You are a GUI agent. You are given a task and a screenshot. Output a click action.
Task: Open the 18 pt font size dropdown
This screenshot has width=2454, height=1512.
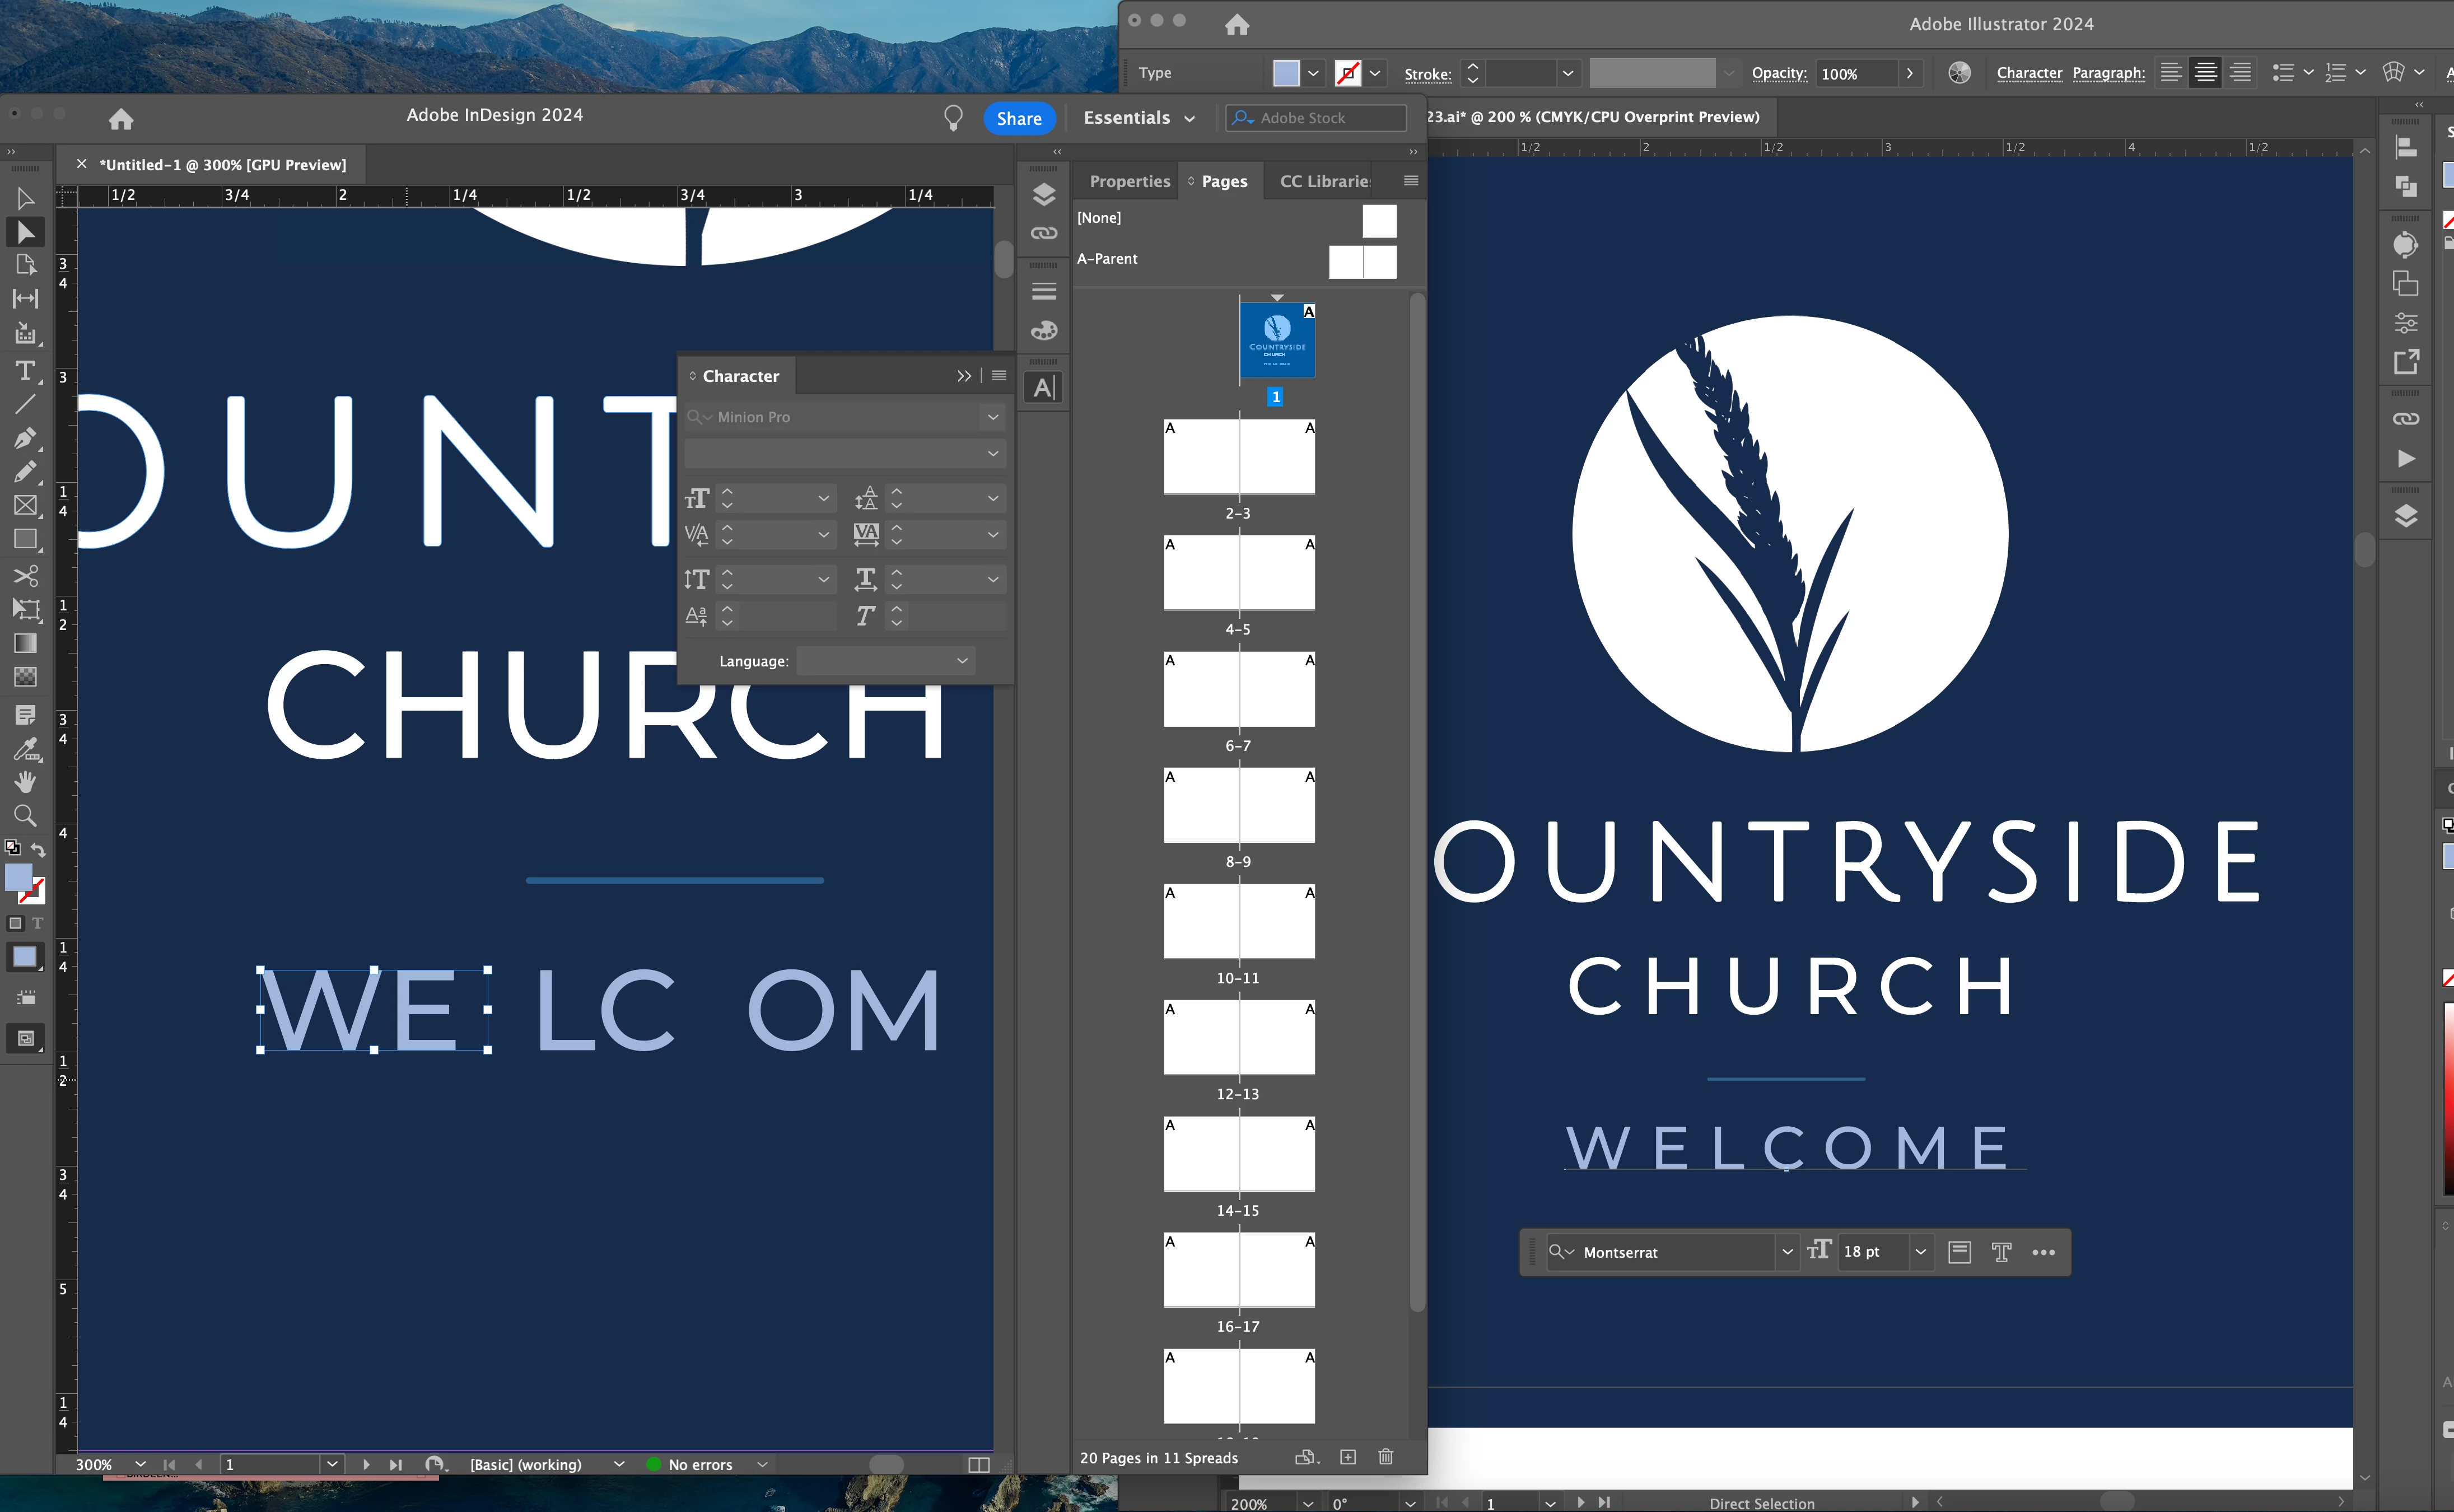(1920, 1252)
